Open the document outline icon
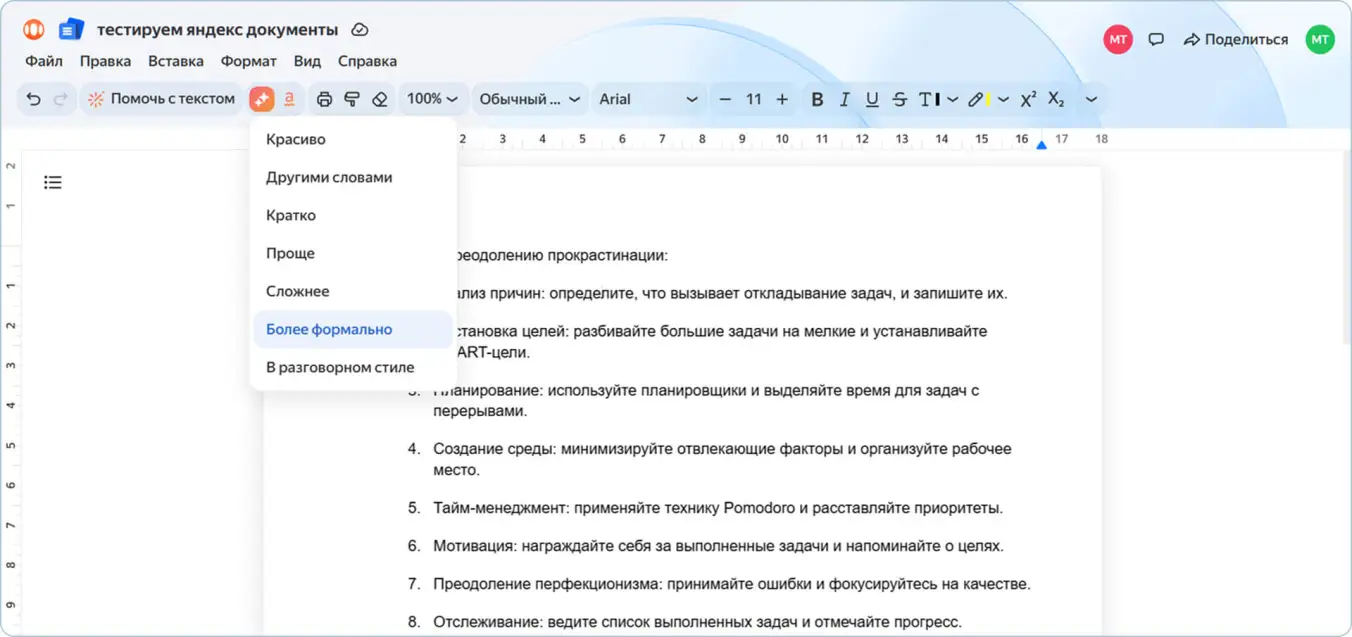1352x637 pixels. 52,181
